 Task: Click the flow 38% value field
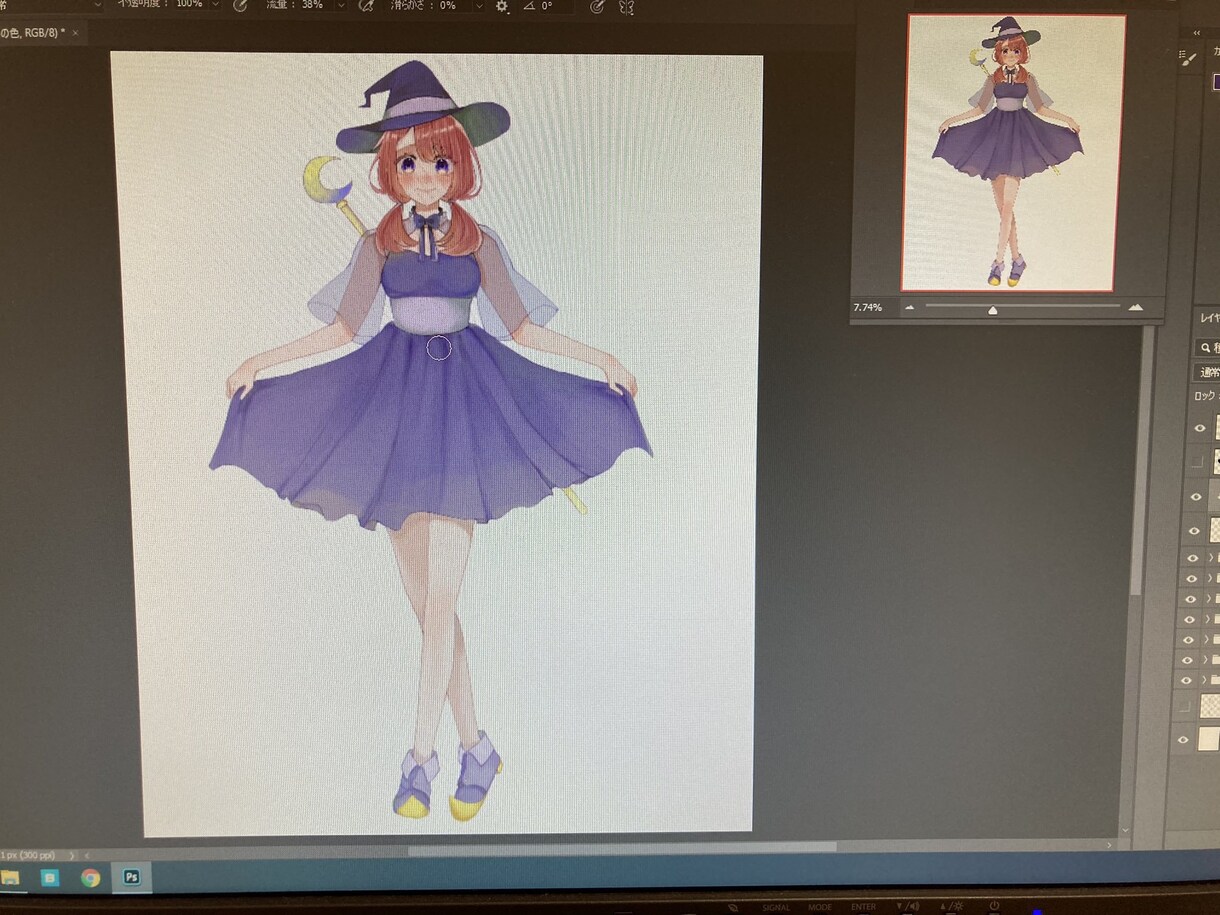click(x=312, y=5)
